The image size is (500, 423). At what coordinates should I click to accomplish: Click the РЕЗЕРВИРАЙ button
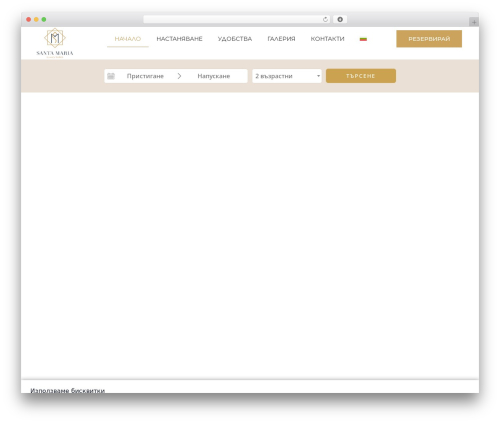tap(429, 39)
